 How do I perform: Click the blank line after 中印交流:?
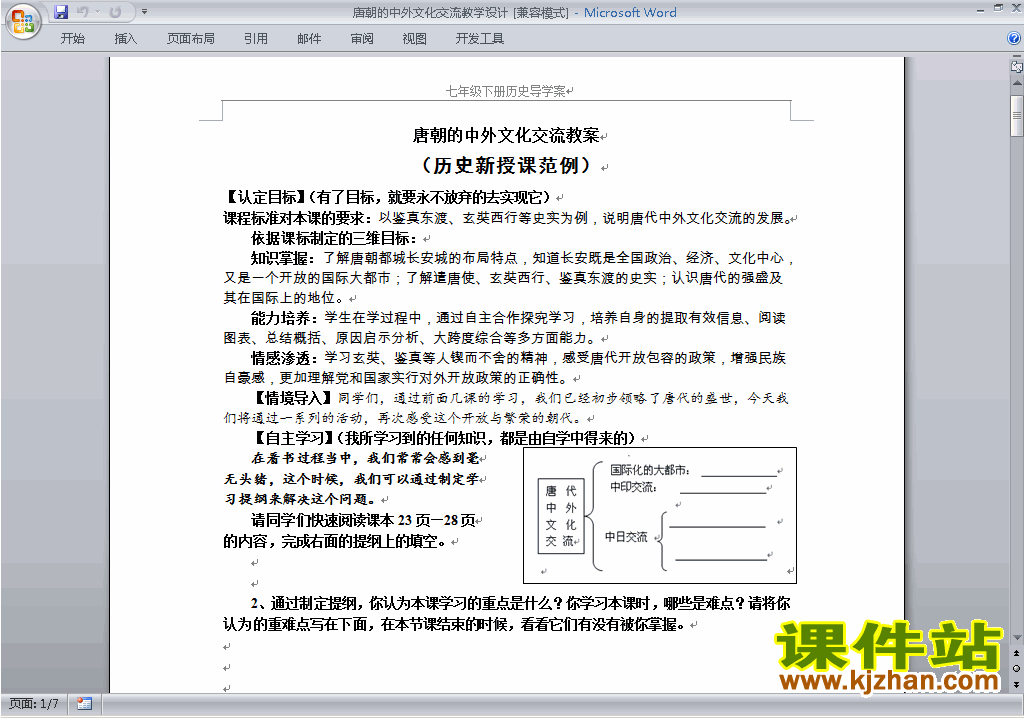point(723,491)
